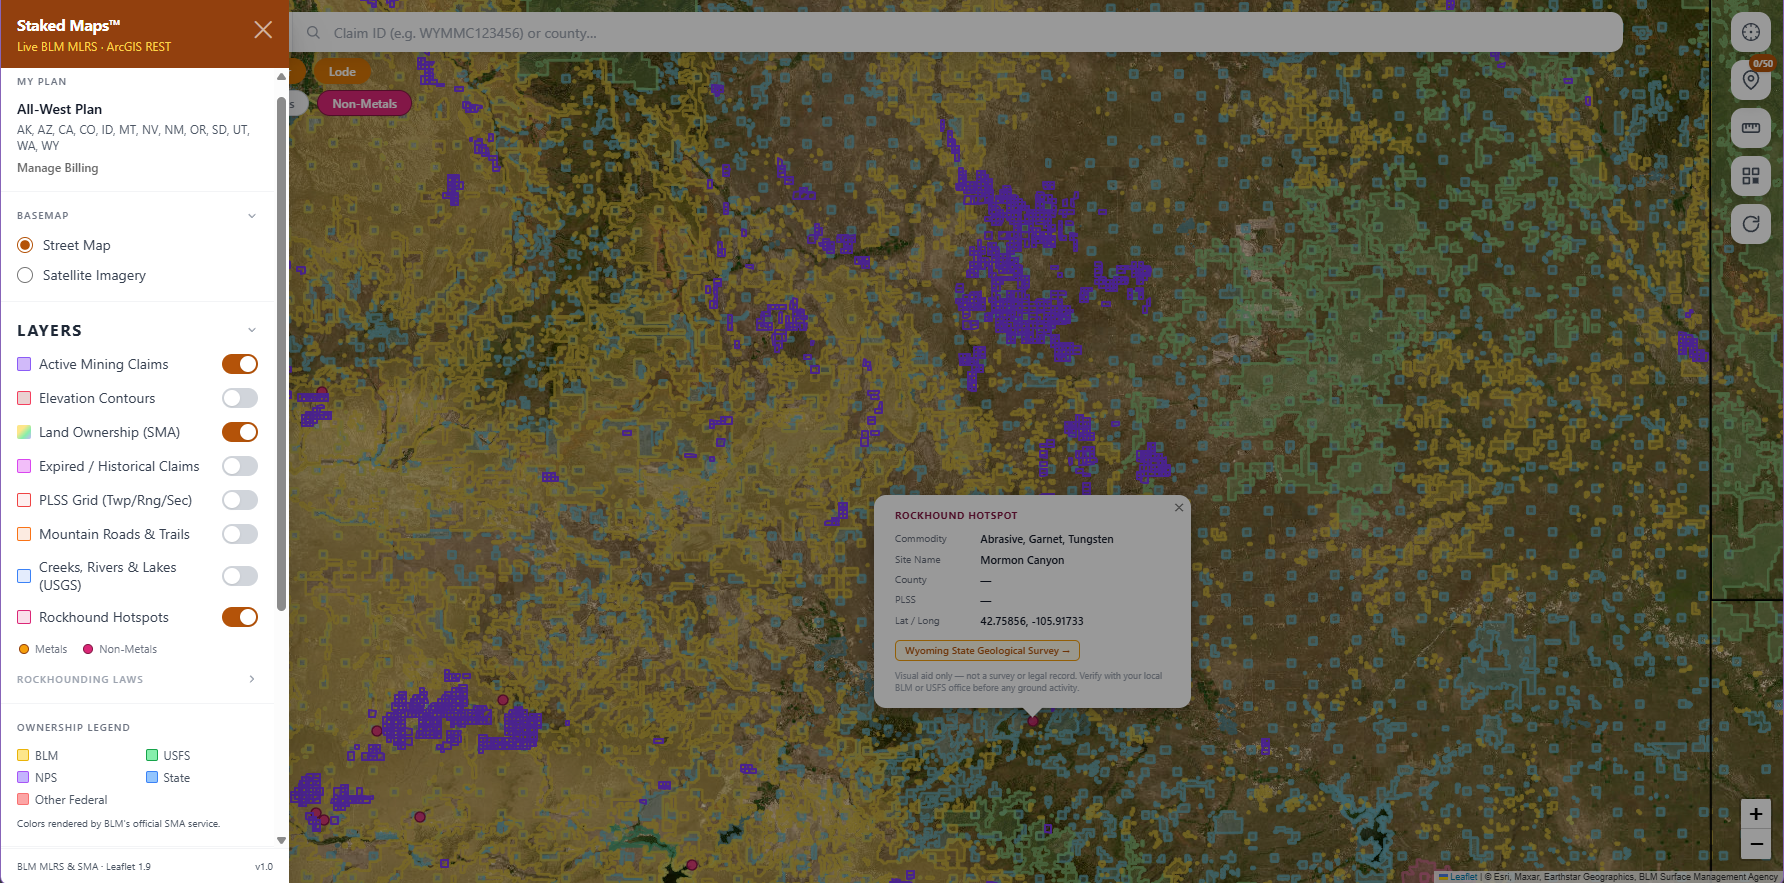Click the Other Federal pink ownership swatch
This screenshot has height=883, width=1784.
[23, 799]
